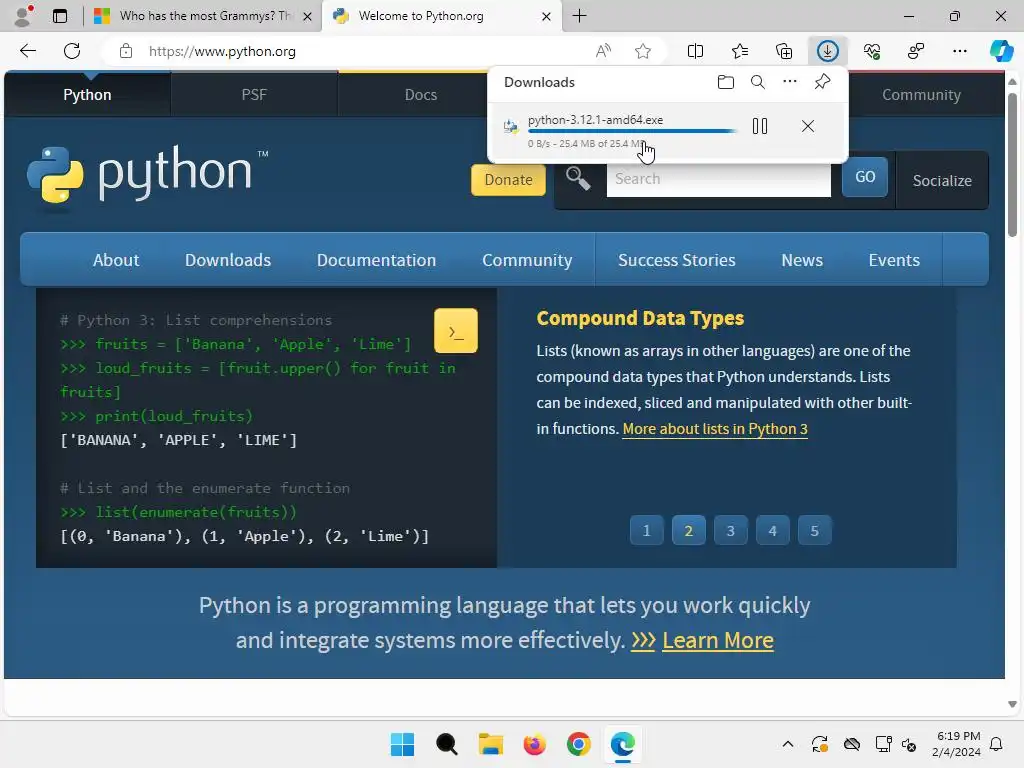Switch to the Docs top tab
This screenshot has height=768, width=1024.
(421, 95)
